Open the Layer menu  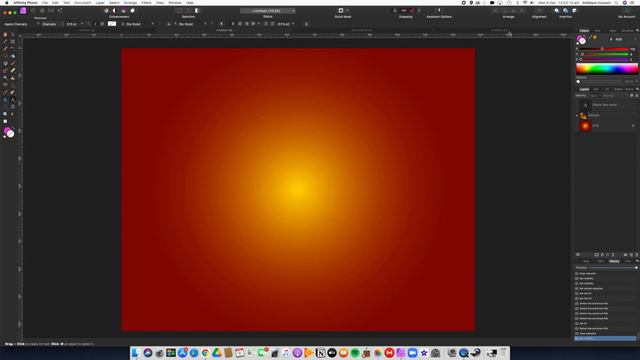click(100, 2)
